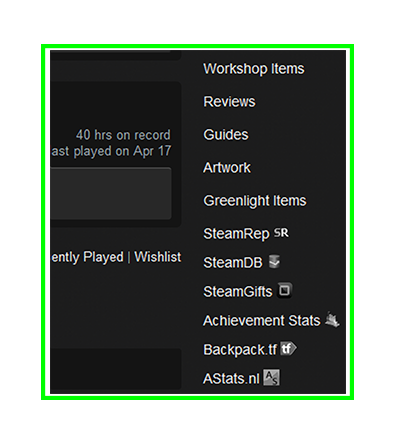Click the AStats.nl AS icon
The image size is (396, 444).
pos(271,378)
